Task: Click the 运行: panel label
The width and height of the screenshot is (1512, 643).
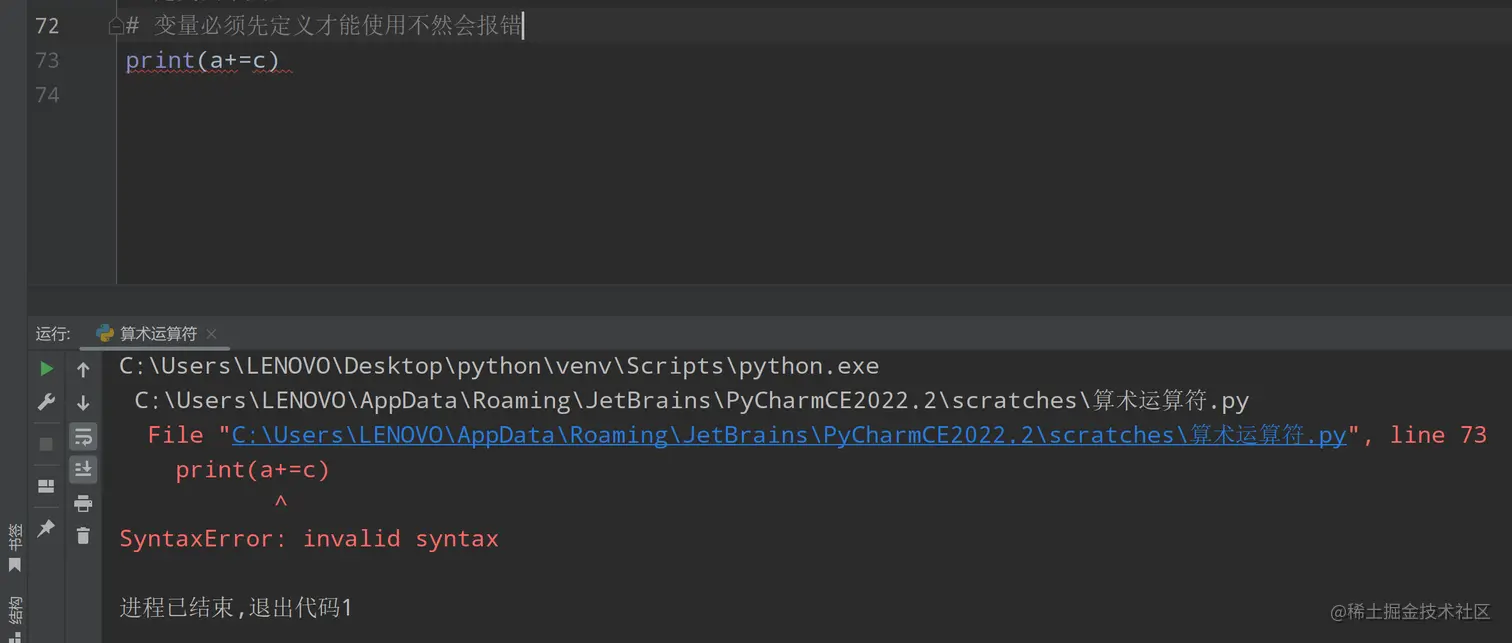Action: pyautogui.click(x=53, y=334)
